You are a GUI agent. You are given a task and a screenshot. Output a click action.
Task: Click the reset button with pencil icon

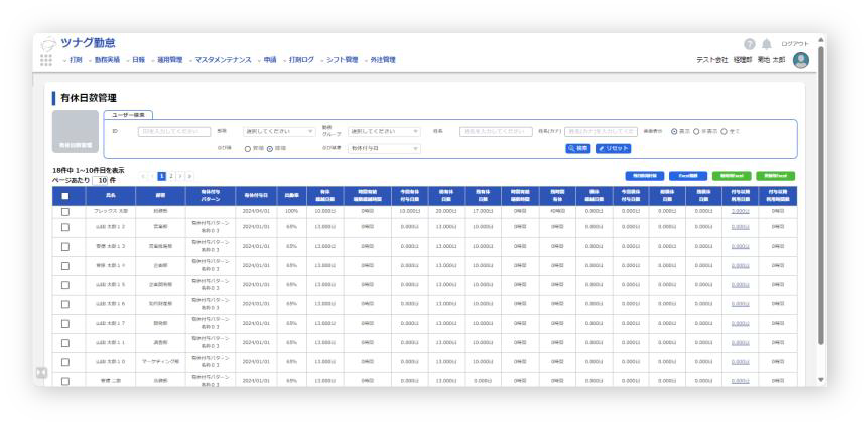[613, 148]
